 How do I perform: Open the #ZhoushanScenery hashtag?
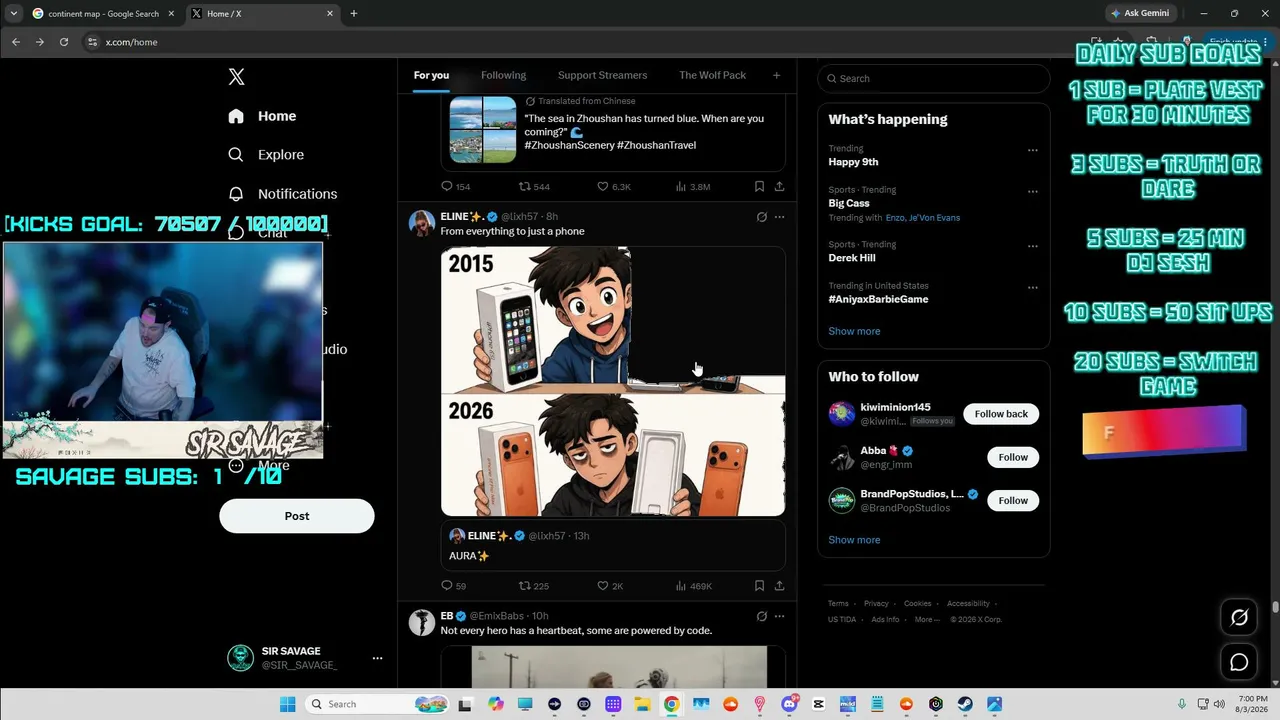coord(569,145)
